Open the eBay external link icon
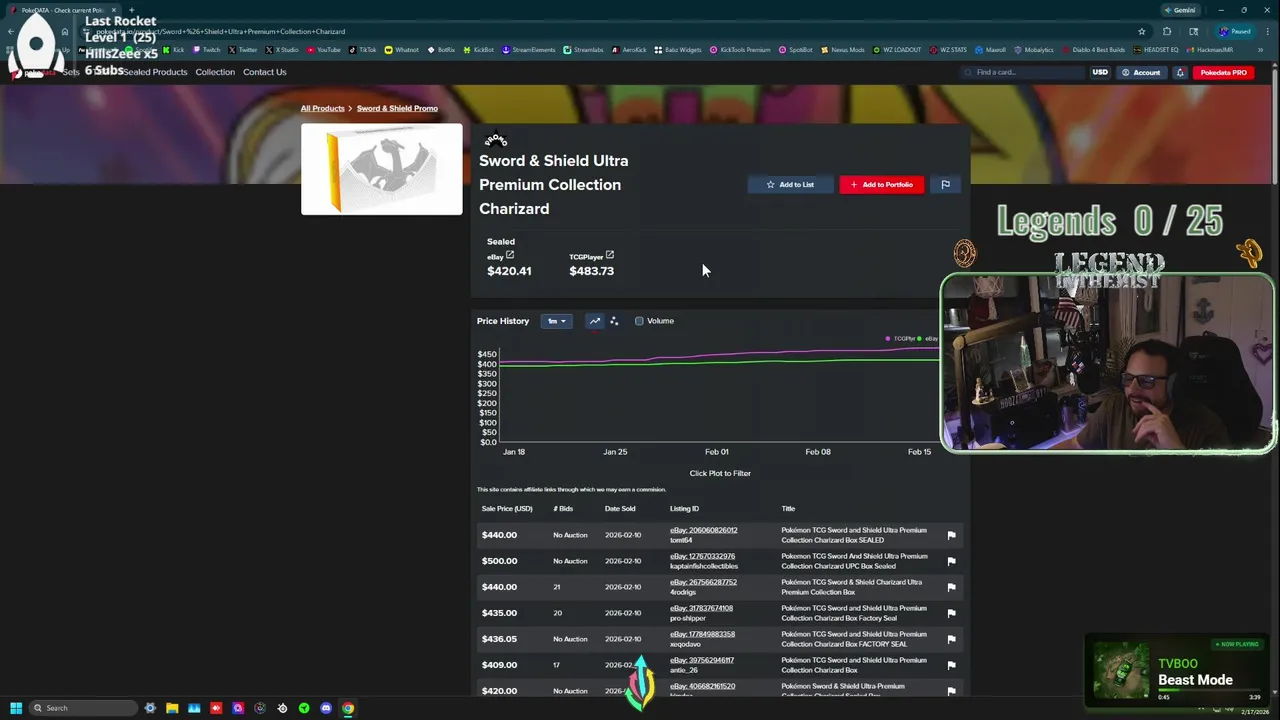Screen dimensions: 1280x720 click(x=510, y=256)
